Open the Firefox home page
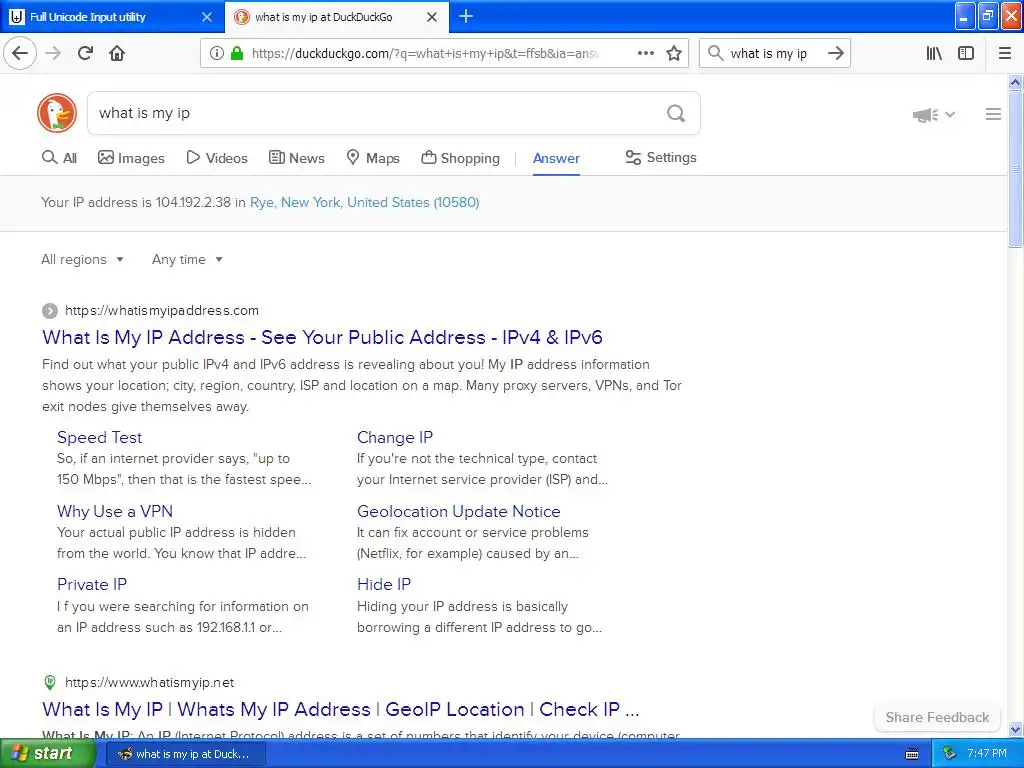Viewport: 1024px width, 768px height. click(x=117, y=53)
